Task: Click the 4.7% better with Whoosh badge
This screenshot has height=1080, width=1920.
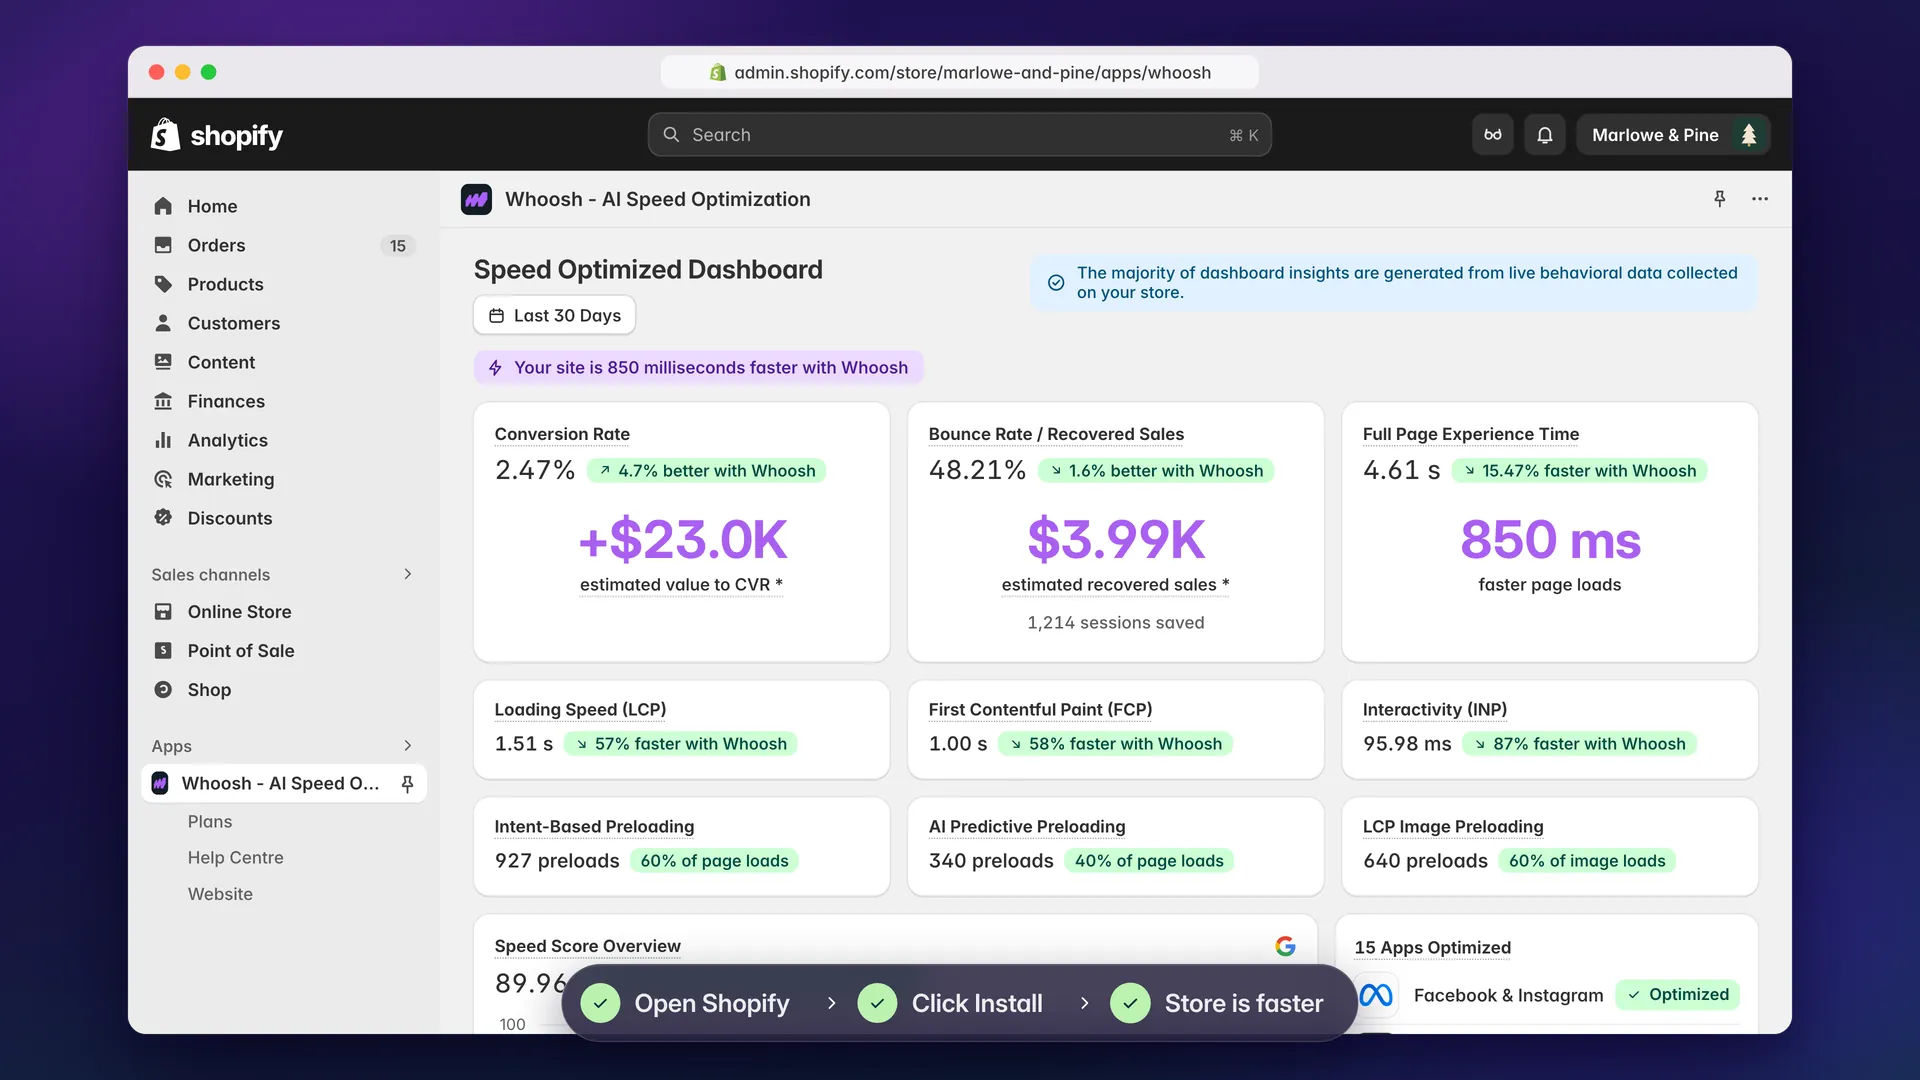Action: pyautogui.click(x=707, y=471)
